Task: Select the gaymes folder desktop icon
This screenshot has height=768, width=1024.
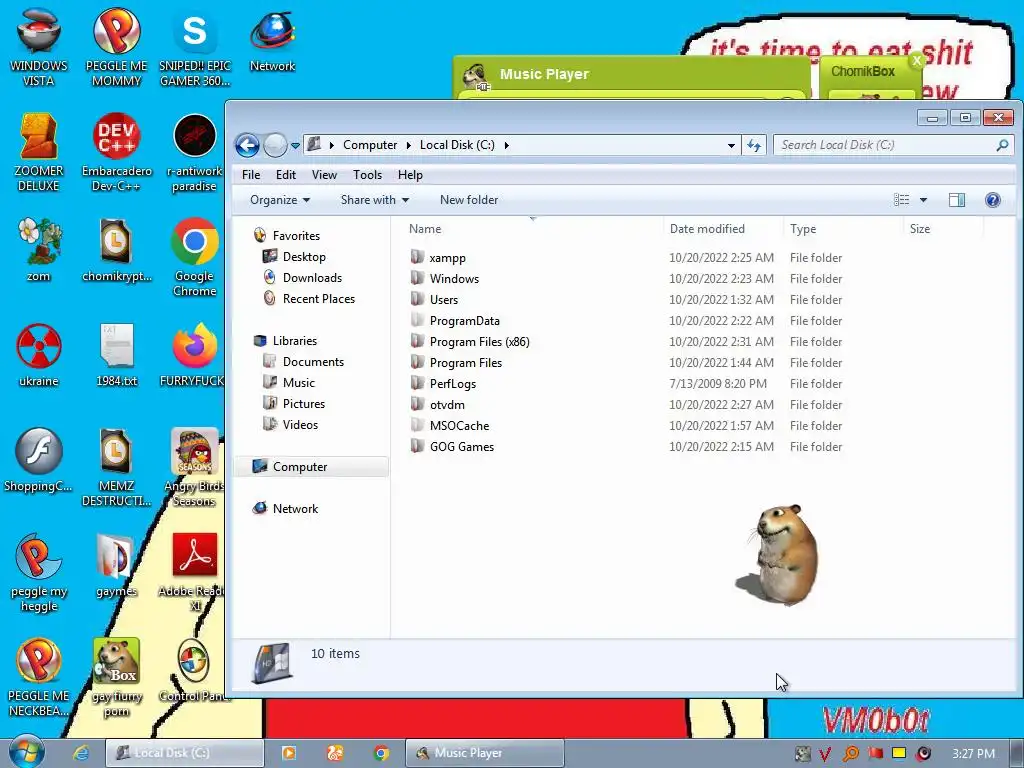Action: click(x=116, y=566)
